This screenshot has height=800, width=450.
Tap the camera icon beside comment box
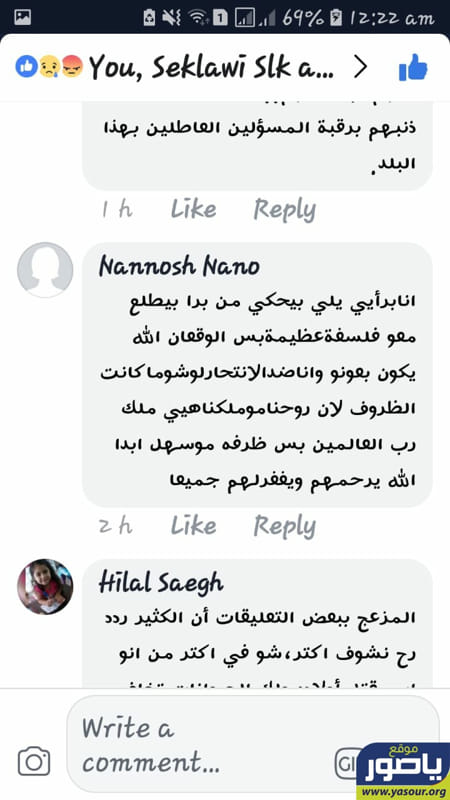click(34, 761)
